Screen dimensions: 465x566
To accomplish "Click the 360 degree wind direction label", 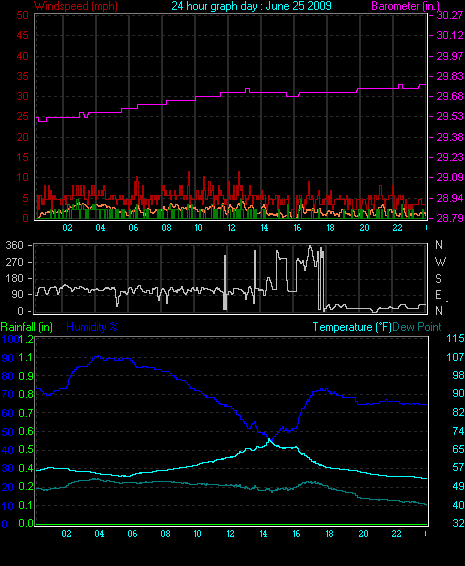I will (x=15, y=245).
